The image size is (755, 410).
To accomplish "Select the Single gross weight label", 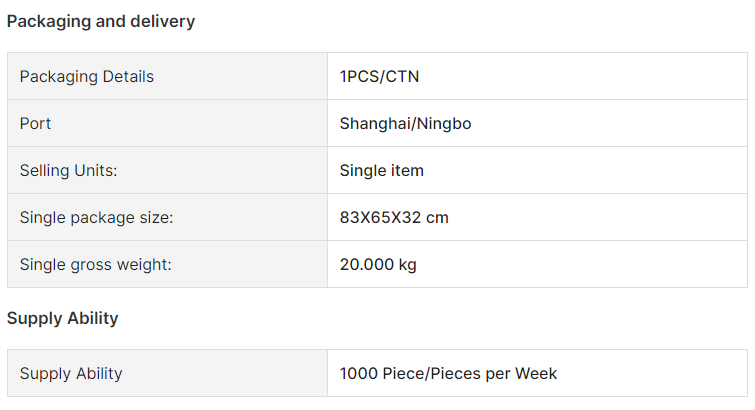I will coord(95,265).
